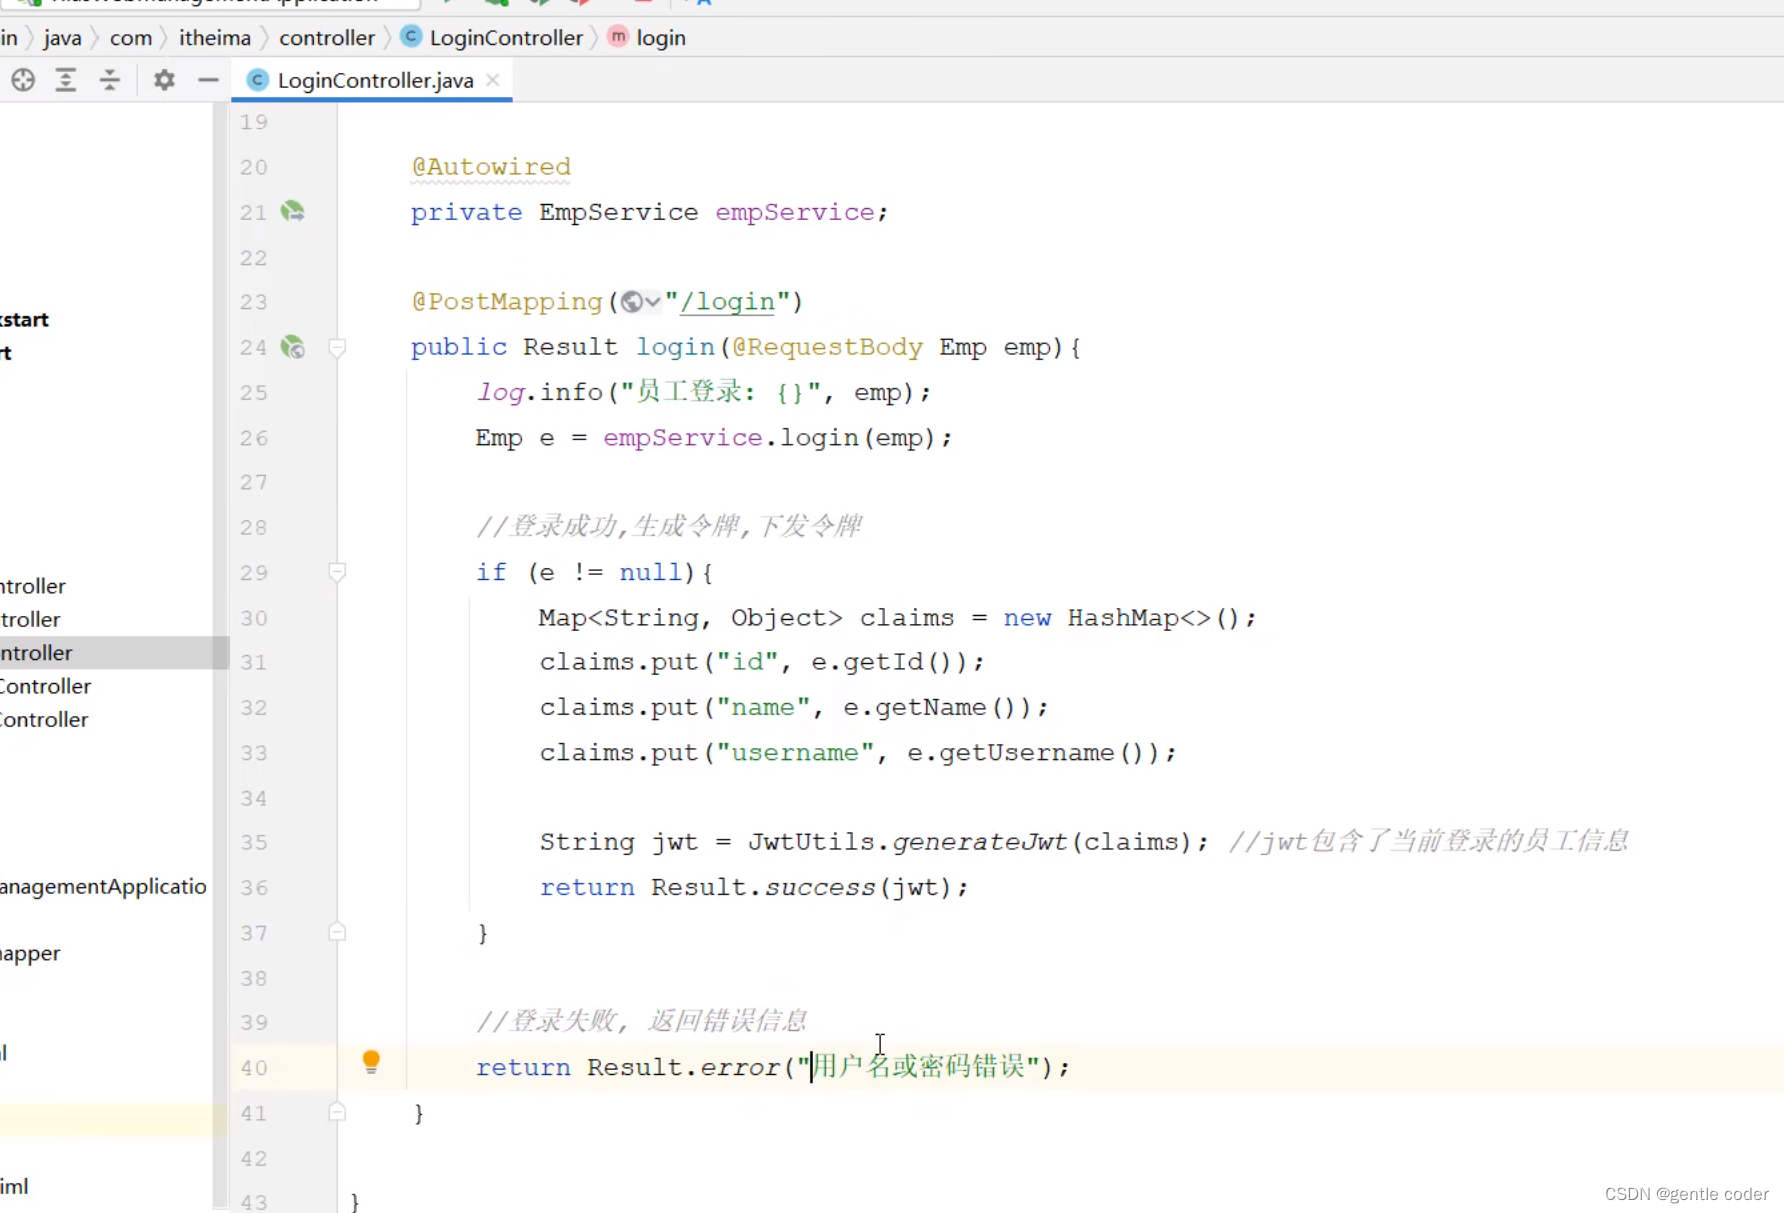The height and width of the screenshot is (1213, 1784).
Task: Click the request mapping gutter icon on line 24
Action: tap(292, 347)
